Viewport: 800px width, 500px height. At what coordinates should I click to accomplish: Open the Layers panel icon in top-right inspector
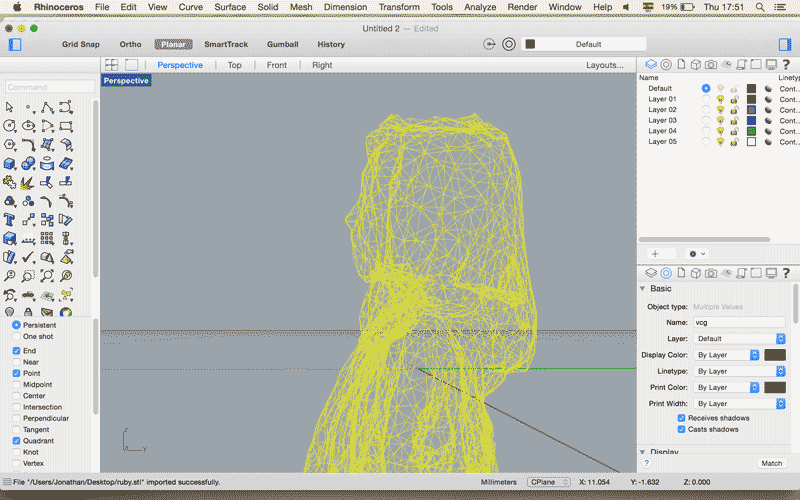tap(651, 64)
